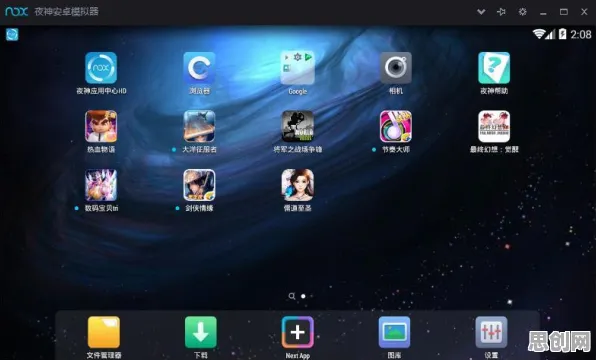The height and width of the screenshot is (360, 596).
Task: Open the 将军之战场争锋 game
Action: (x=298, y=126)
